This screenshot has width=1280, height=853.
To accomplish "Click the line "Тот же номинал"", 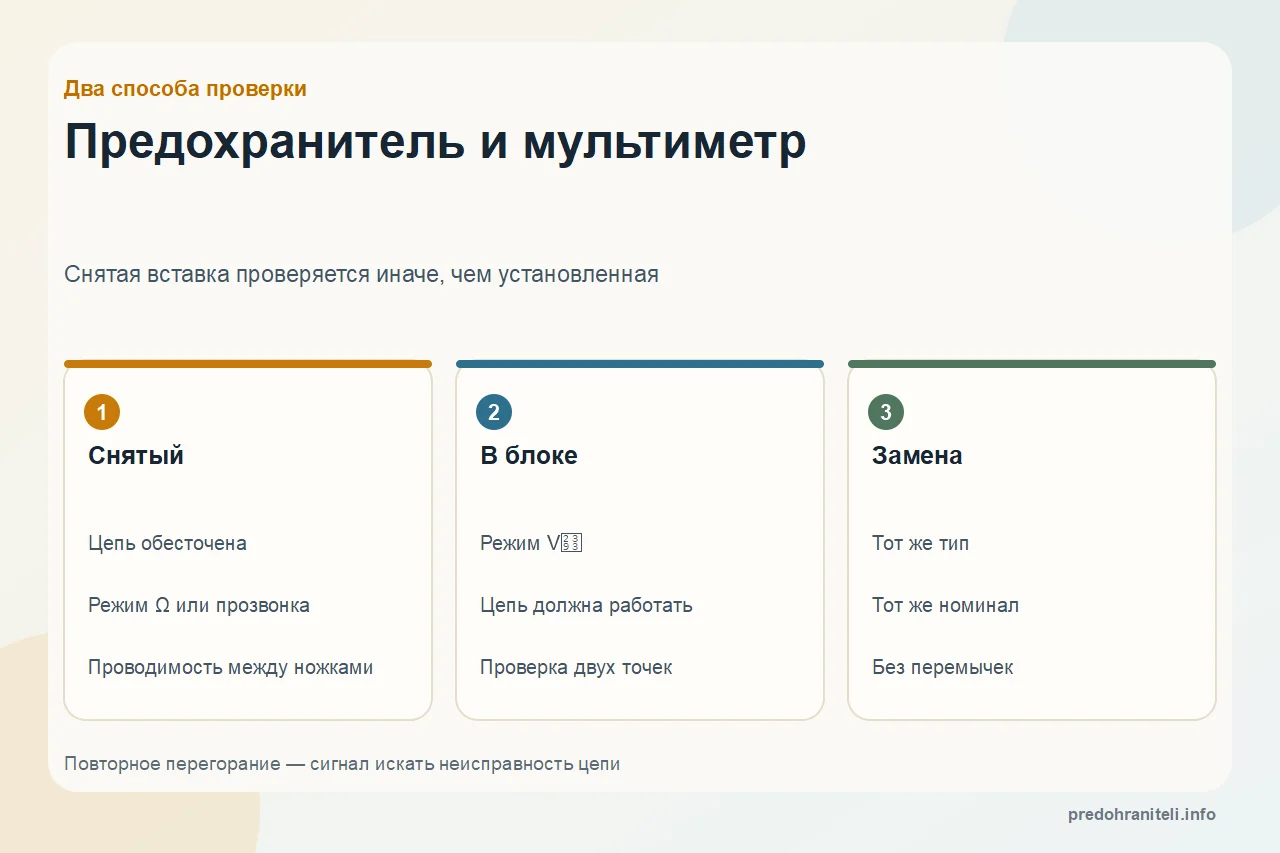I will [945, 605].
